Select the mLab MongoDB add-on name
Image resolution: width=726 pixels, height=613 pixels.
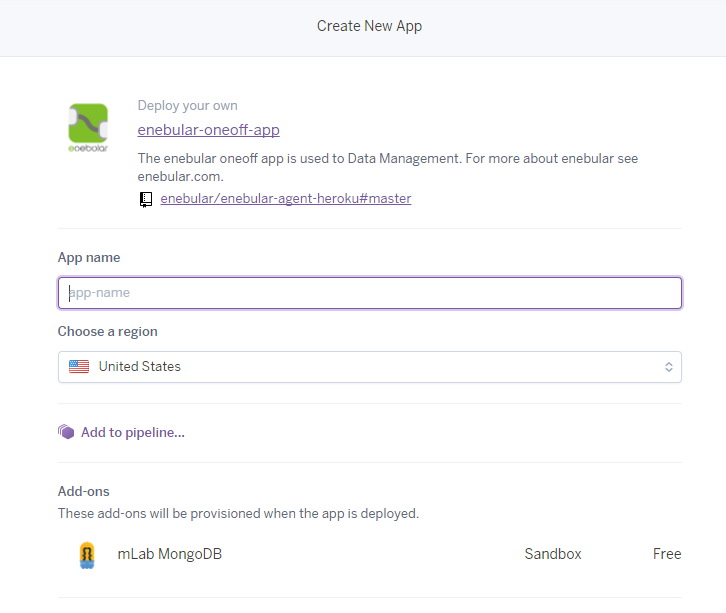click(x=169, y=554)
